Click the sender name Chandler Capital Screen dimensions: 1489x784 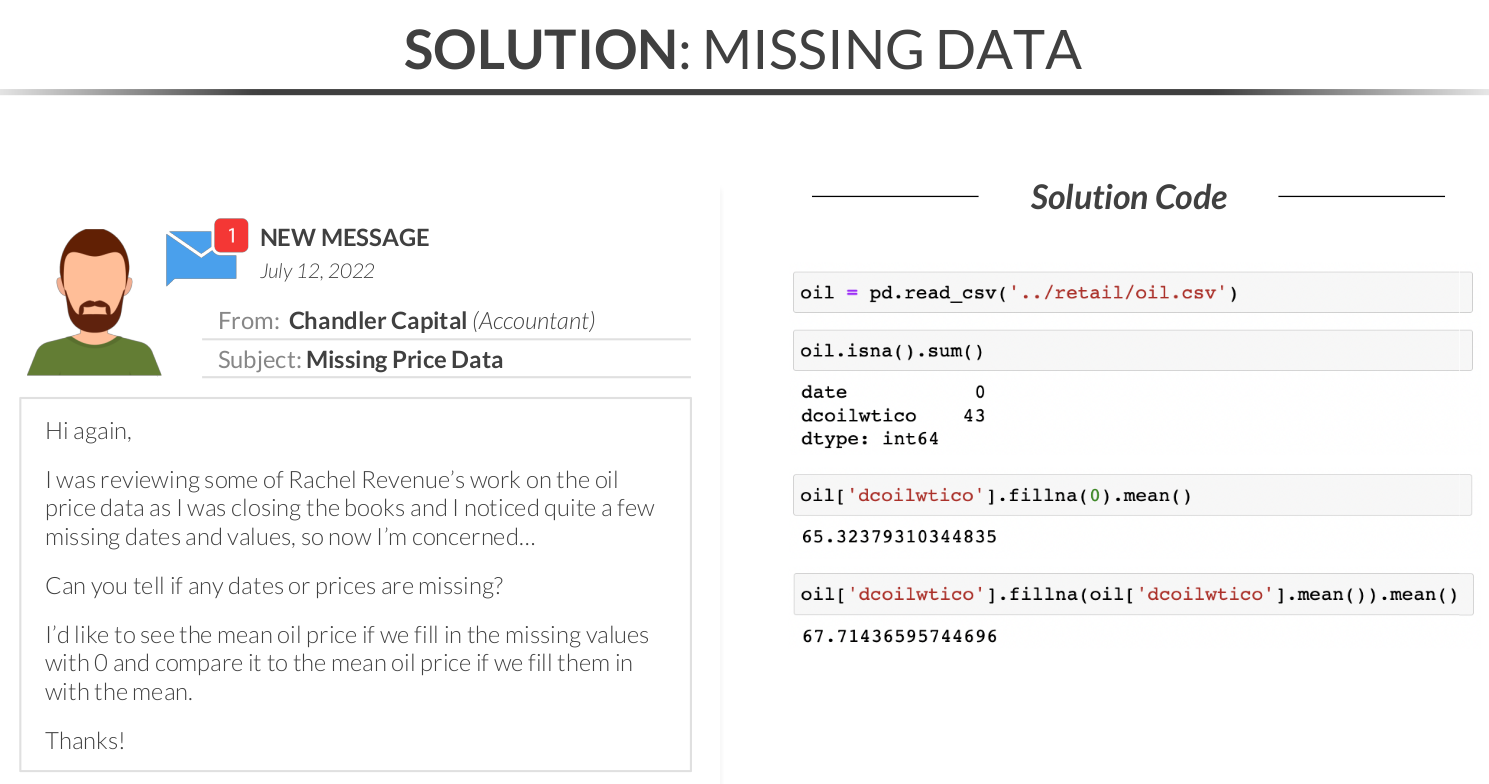378,321
